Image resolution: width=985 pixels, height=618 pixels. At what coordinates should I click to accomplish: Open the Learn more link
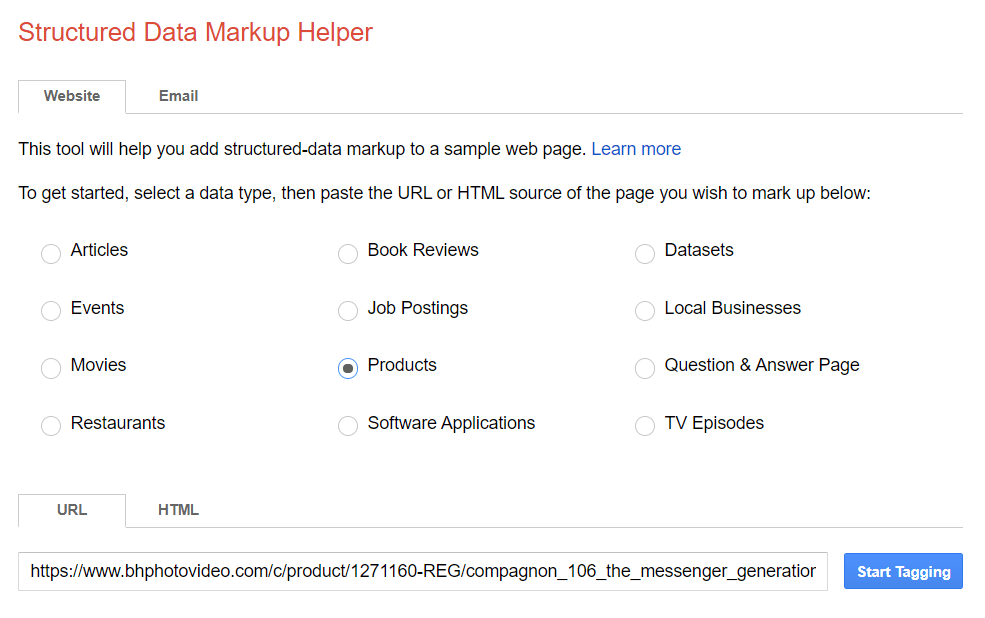636,149
